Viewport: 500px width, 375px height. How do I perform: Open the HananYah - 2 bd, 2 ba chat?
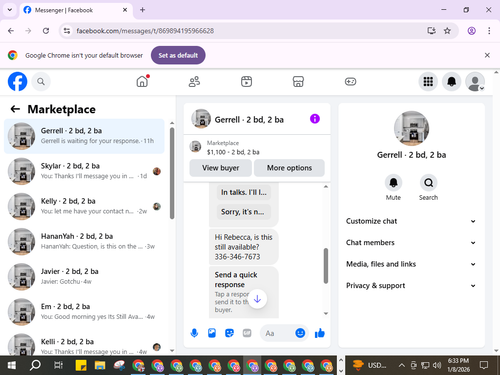click(x=84, y=241)
